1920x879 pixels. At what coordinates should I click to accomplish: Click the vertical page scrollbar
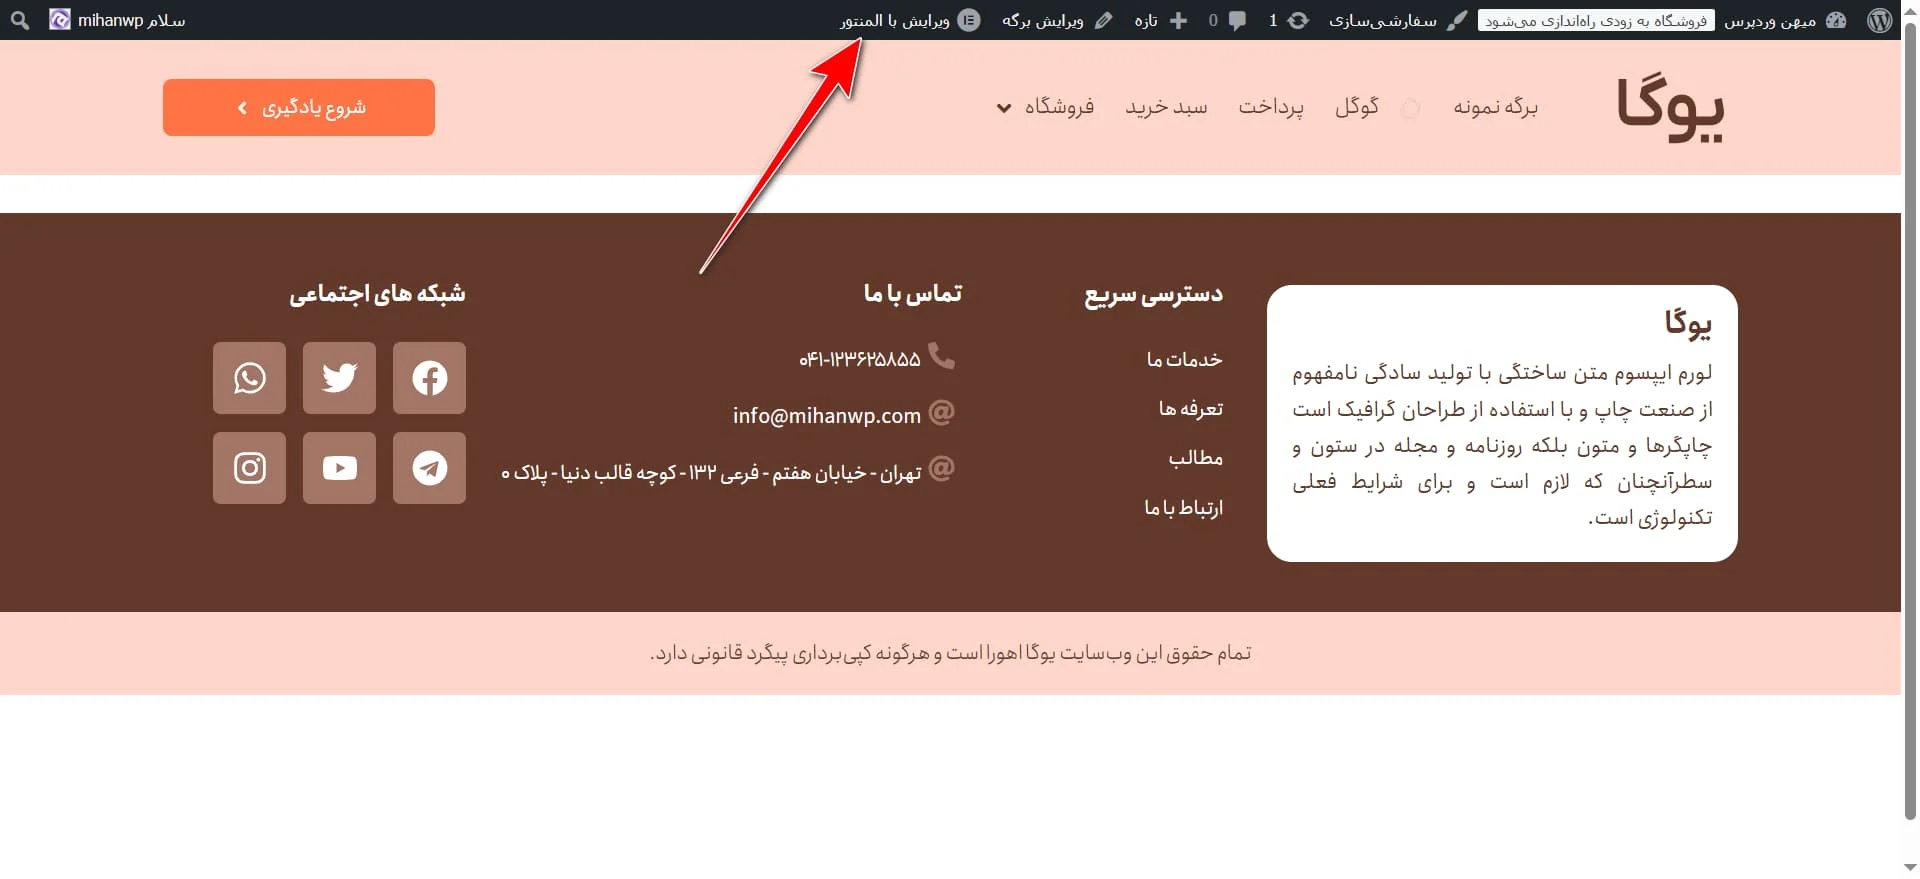coord(1910,420)
